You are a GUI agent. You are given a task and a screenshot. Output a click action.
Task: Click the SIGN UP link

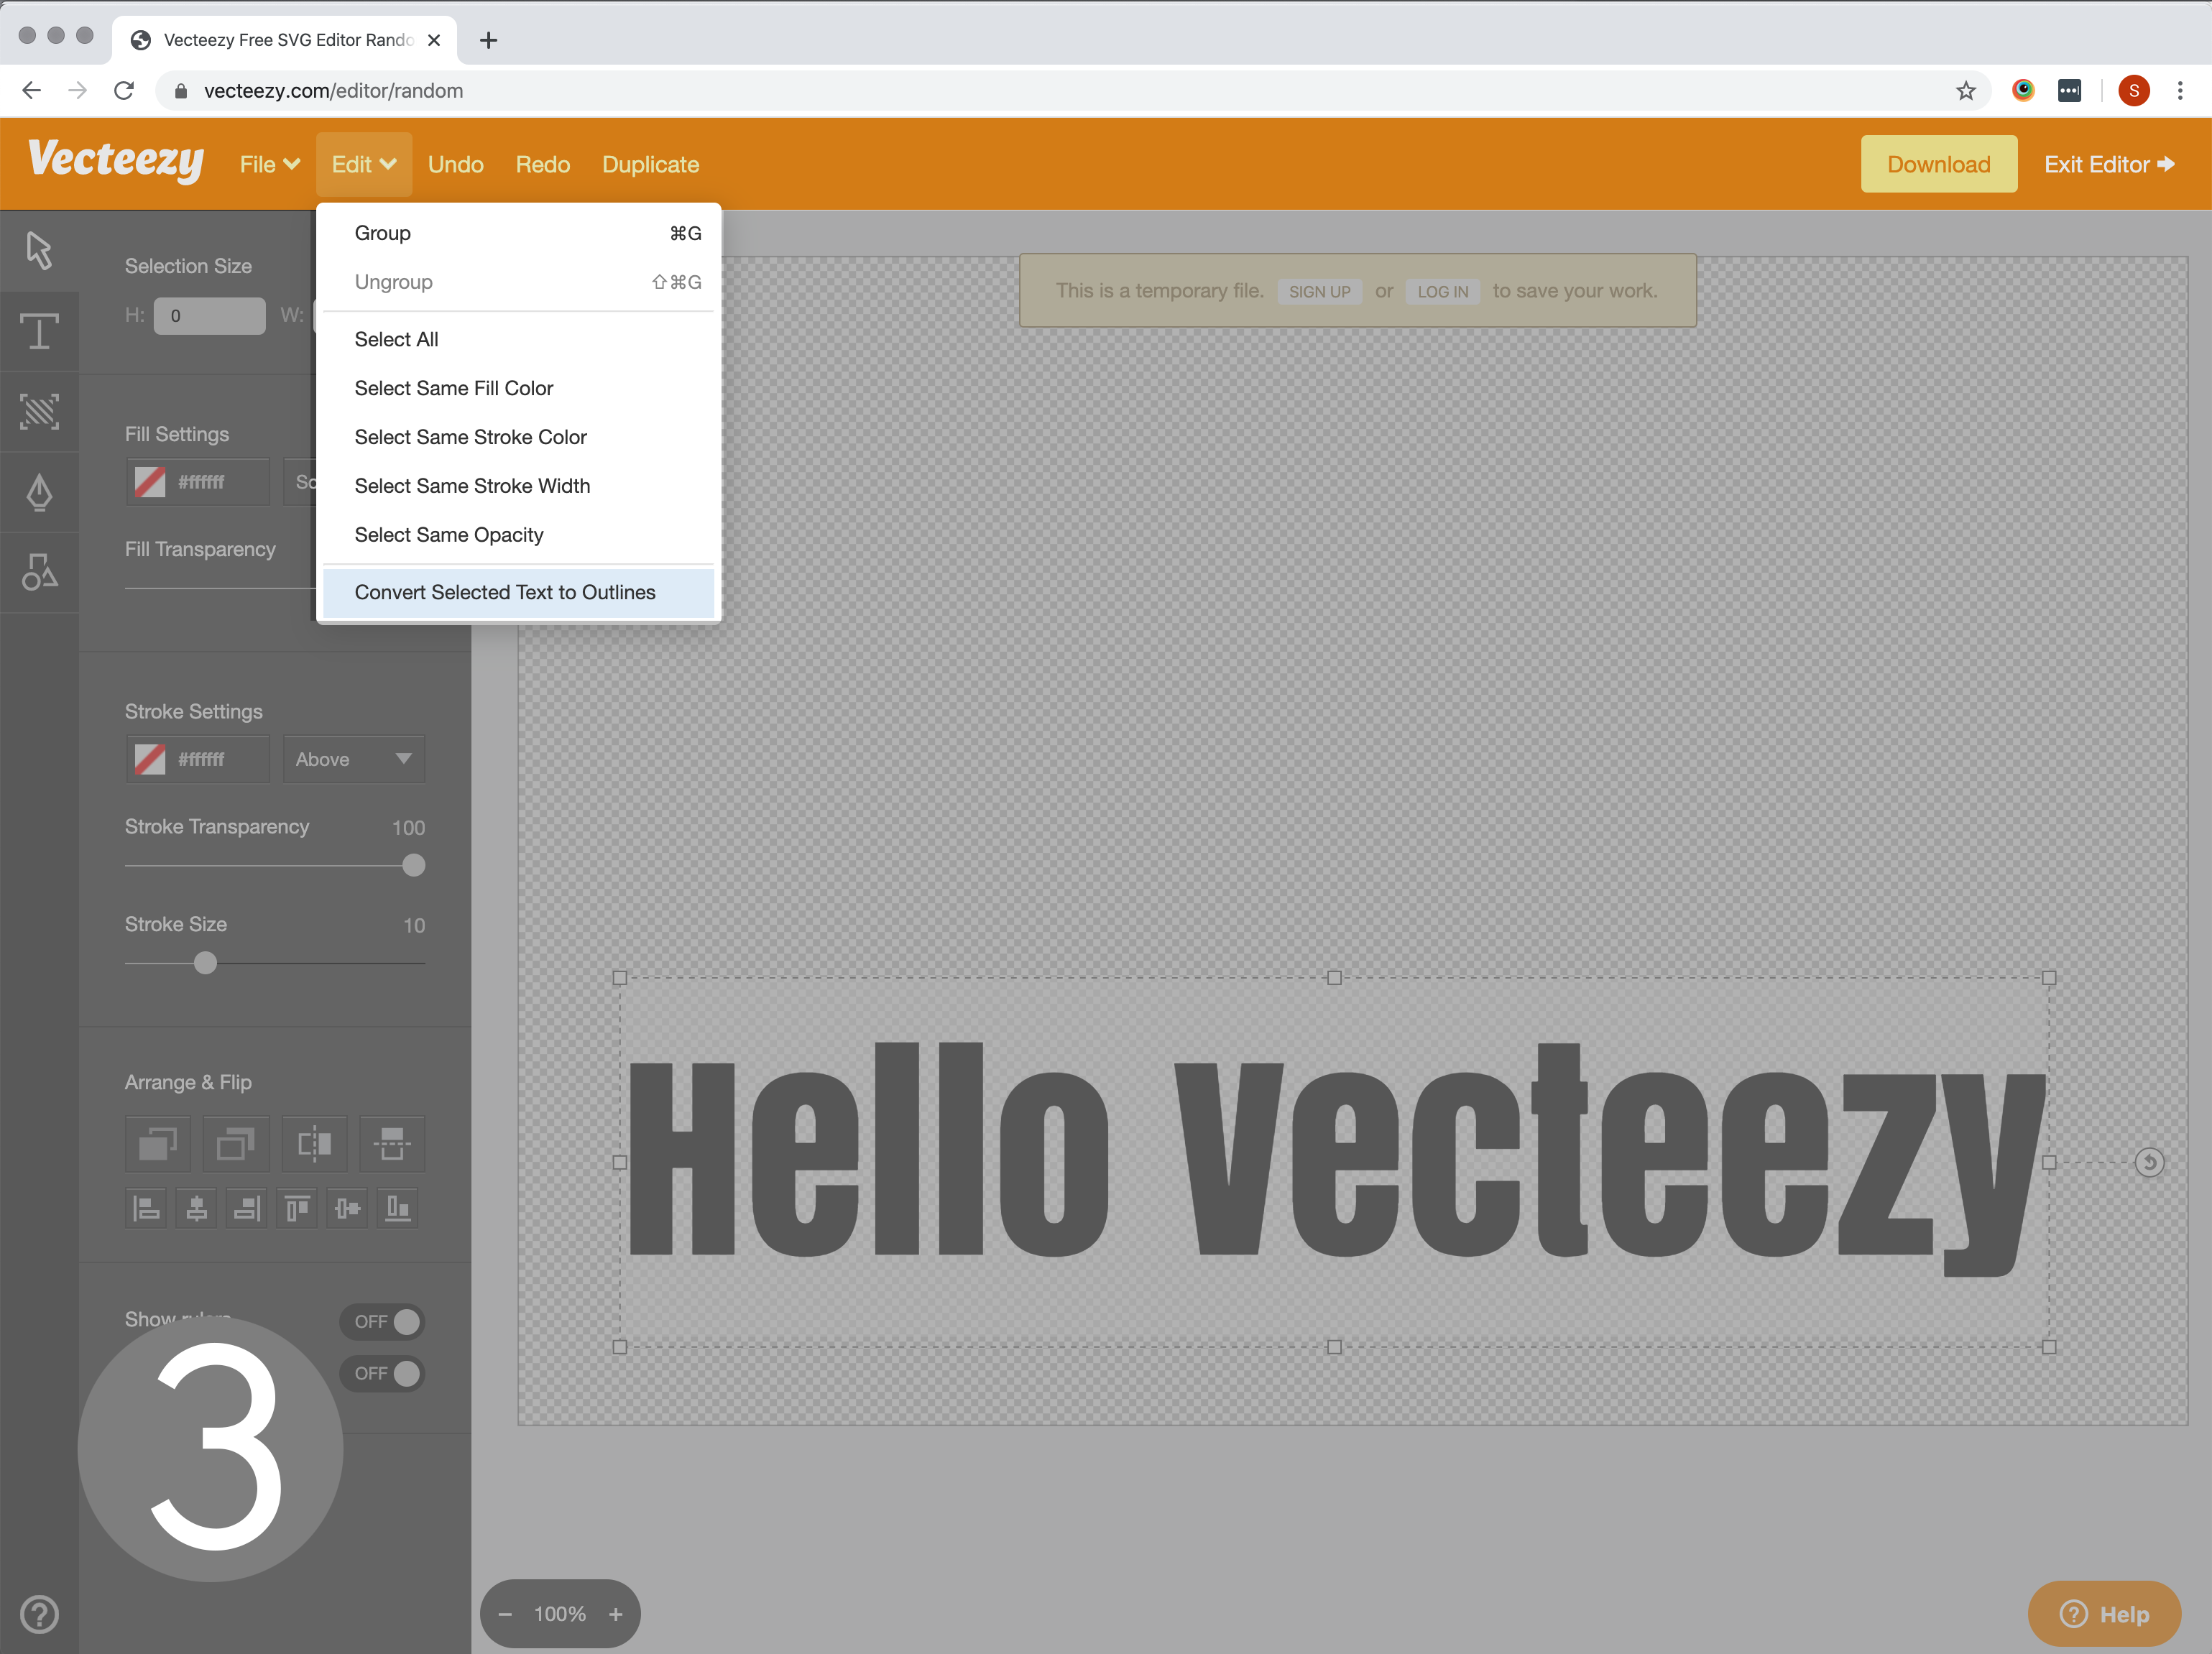click(1318, 291)
